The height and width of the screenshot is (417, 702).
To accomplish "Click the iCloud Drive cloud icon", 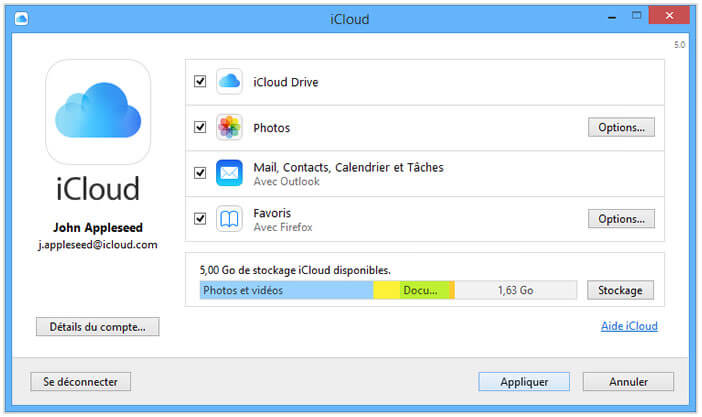I will [x=230, y=82].
